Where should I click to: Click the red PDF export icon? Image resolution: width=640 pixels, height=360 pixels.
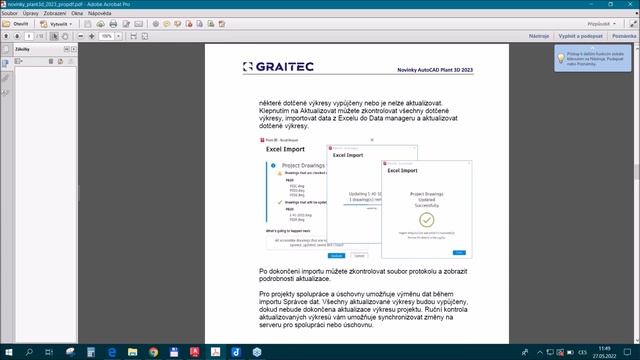(x=189, y=24)
